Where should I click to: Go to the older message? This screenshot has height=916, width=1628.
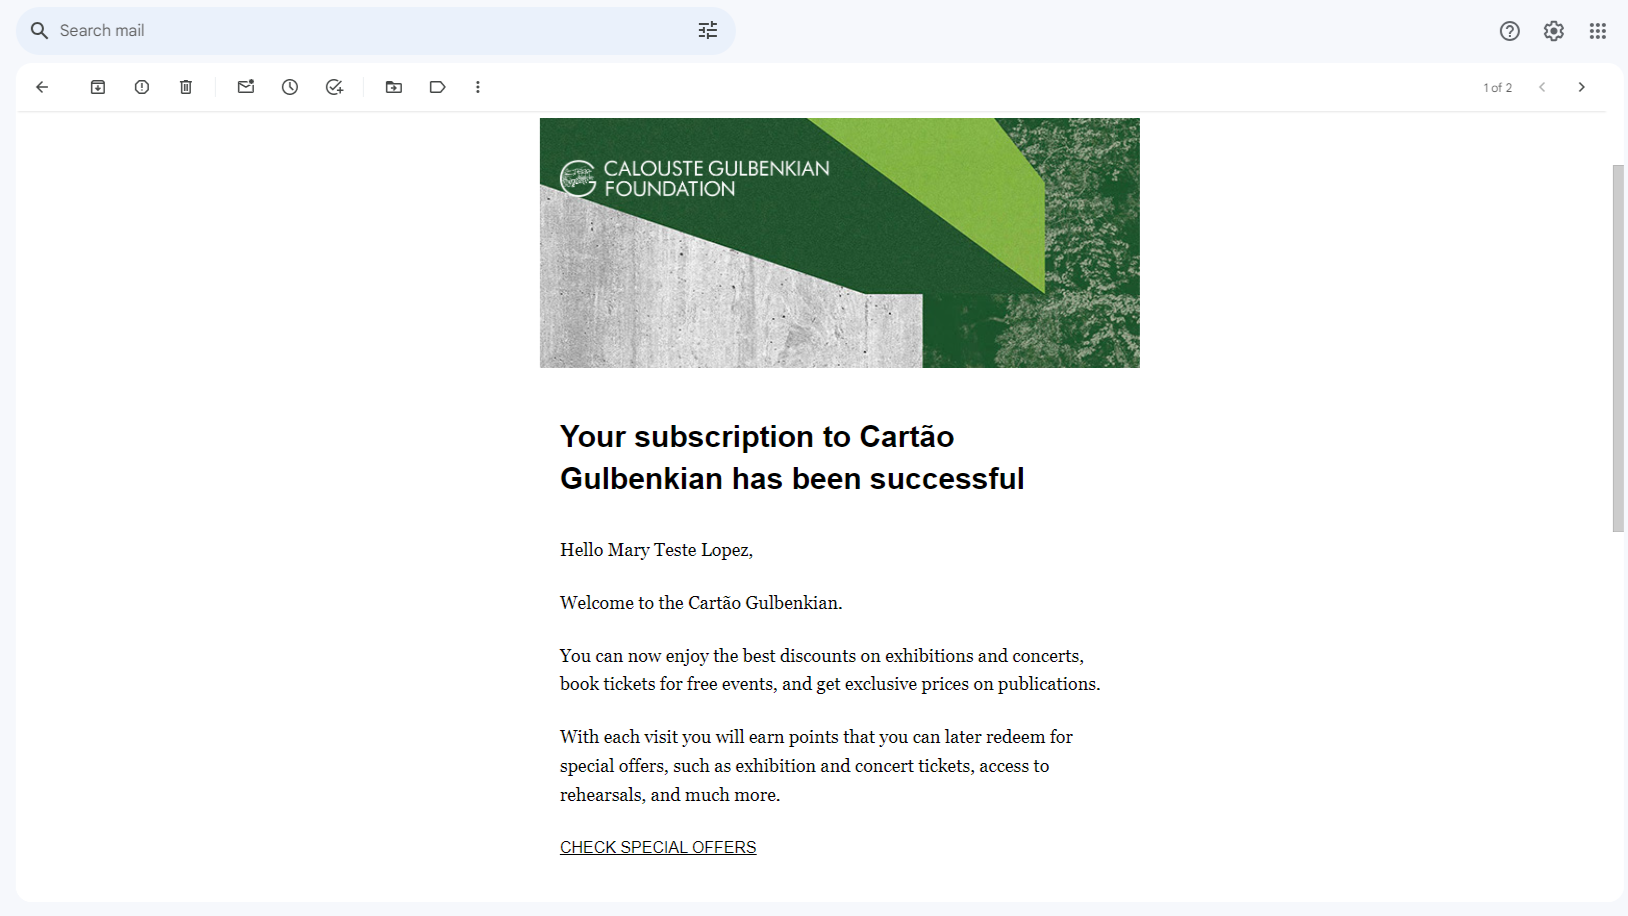coord(1582,87)
